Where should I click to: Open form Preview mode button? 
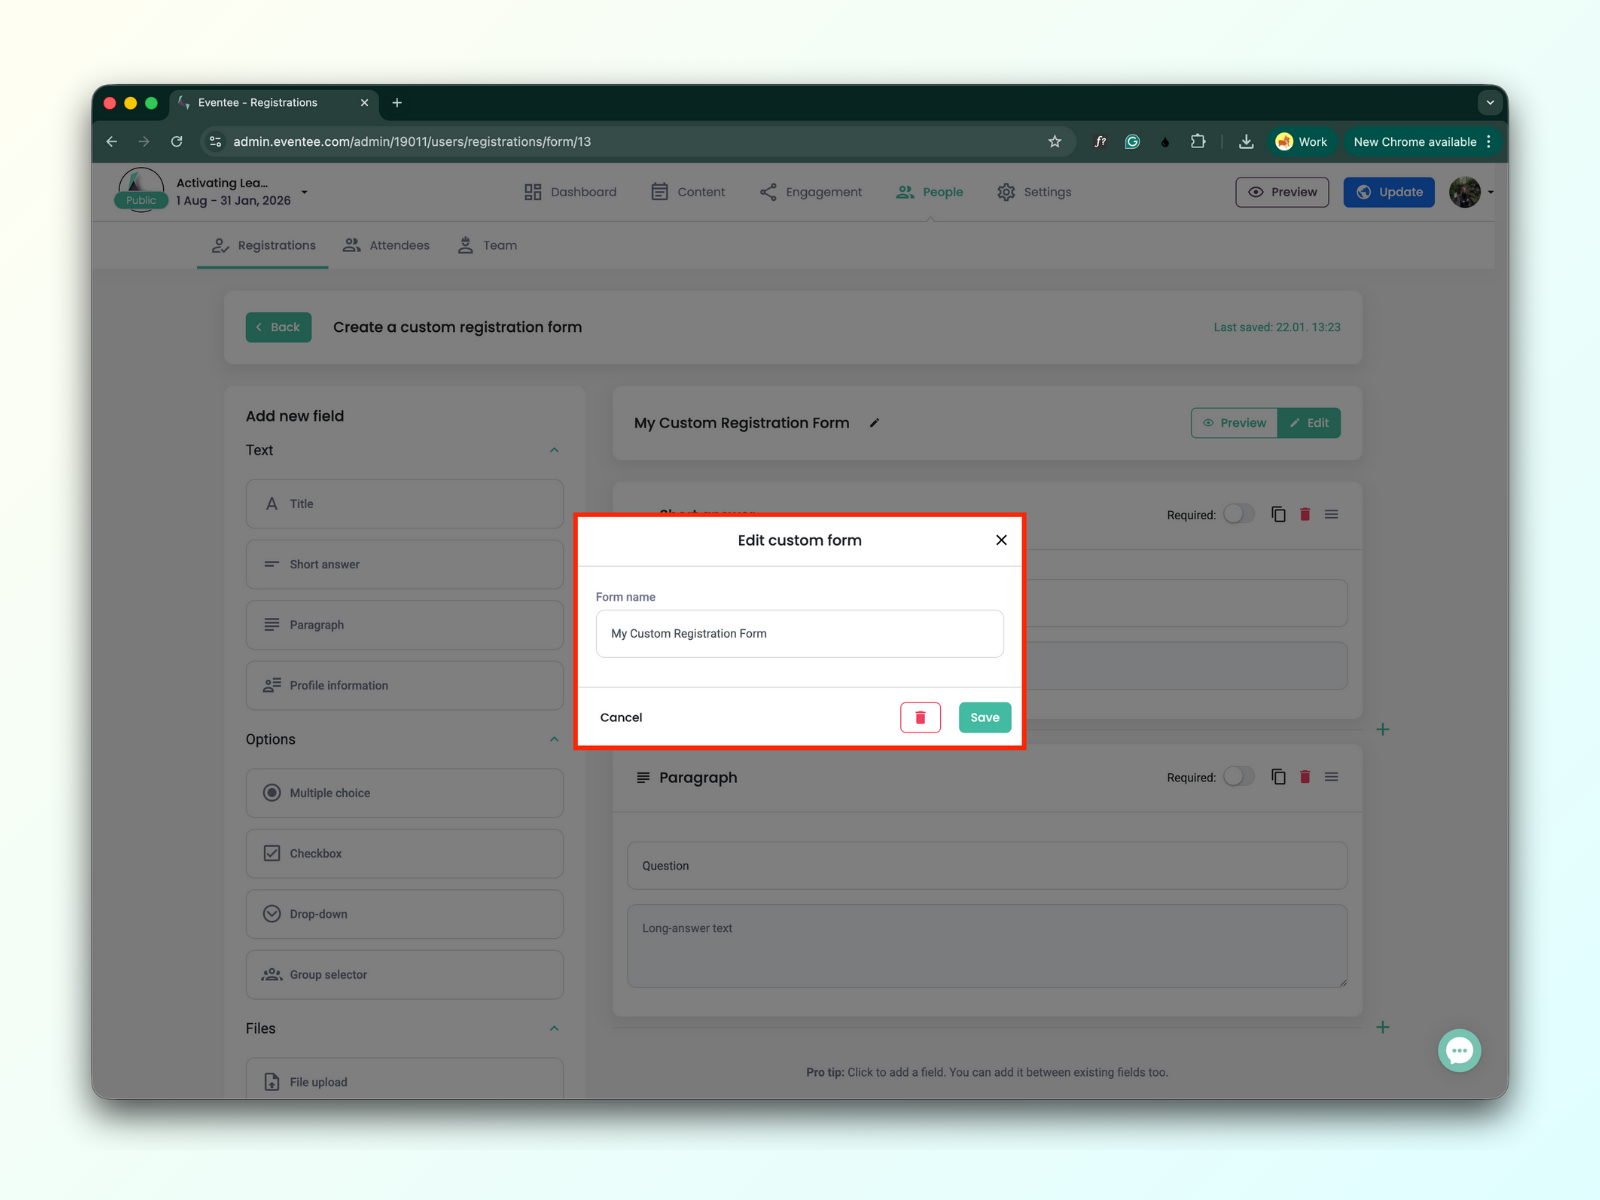point(1234,423)
